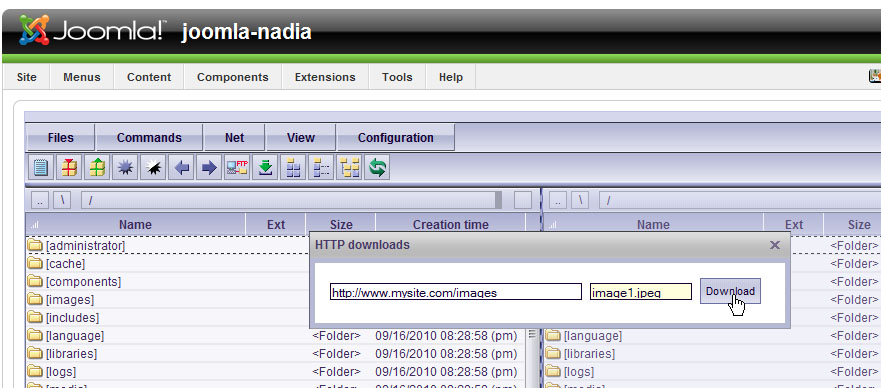The image size is (881, 388).
Task: Switch to brief grid view icon
Action: point(293,167)
